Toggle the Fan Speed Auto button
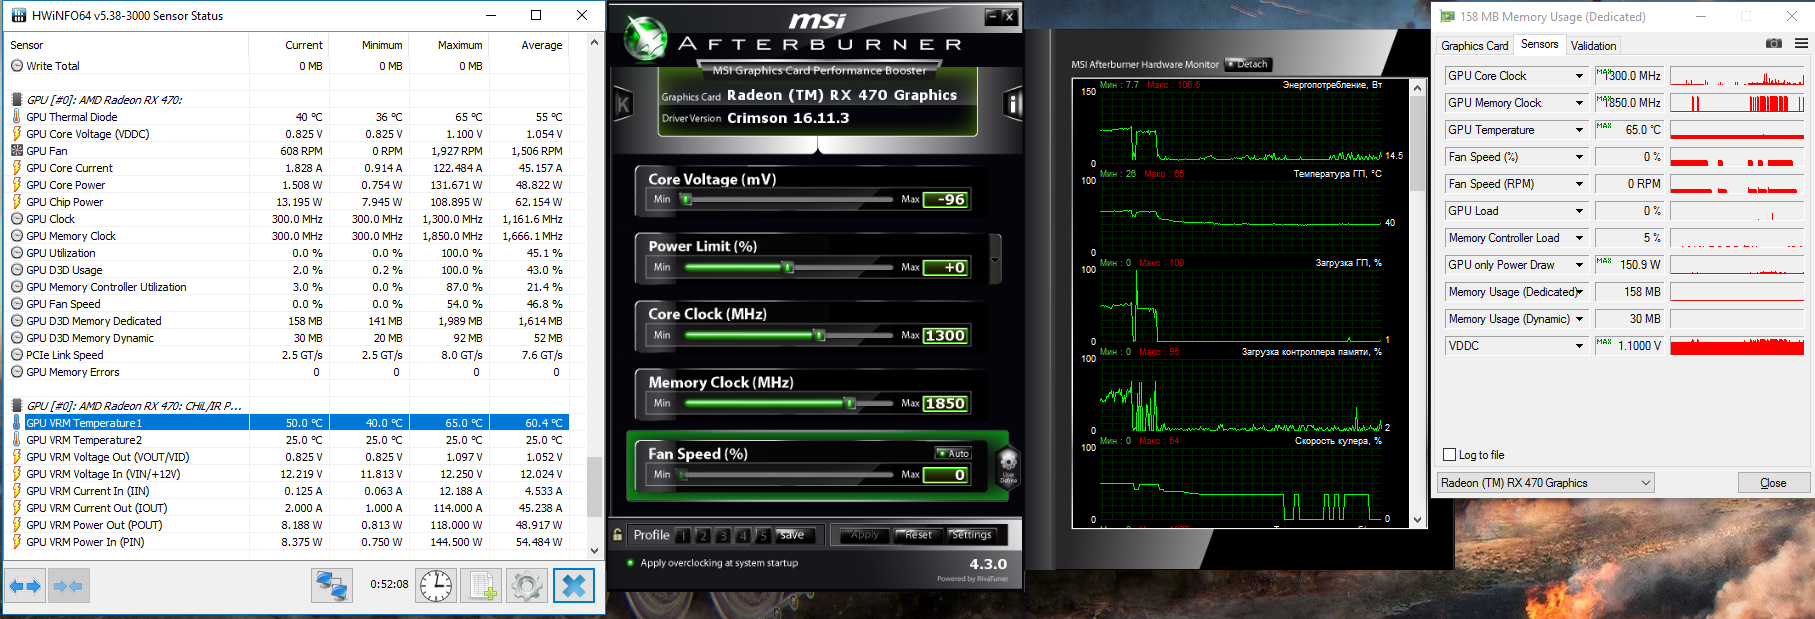This screenshot has width=1815, height=619. point(953,453)
